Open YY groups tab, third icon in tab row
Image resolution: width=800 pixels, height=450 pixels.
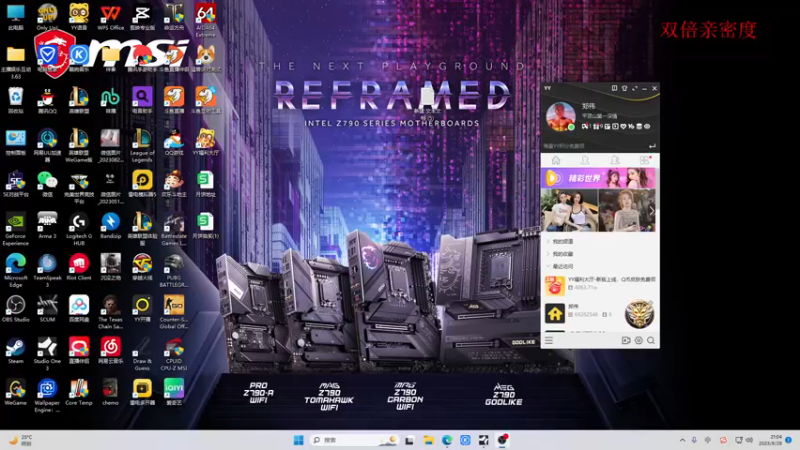coord(615,160)
